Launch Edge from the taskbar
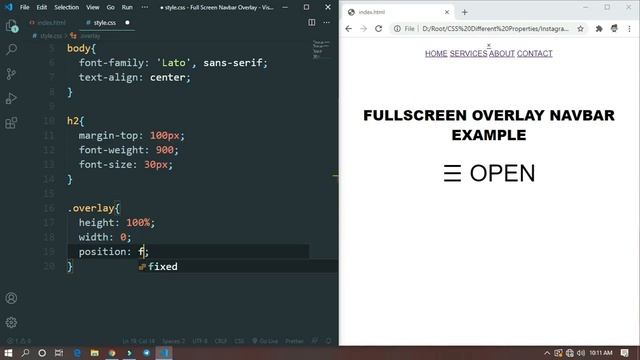Screen dimensions: 640x360 click(77, 353)
